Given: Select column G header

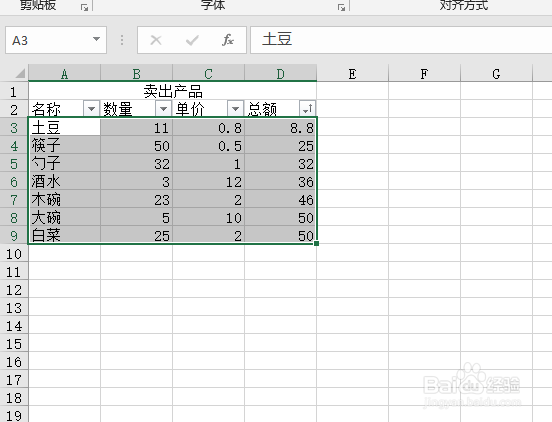Looking at the screenshot, I should (x=496, y=73).
